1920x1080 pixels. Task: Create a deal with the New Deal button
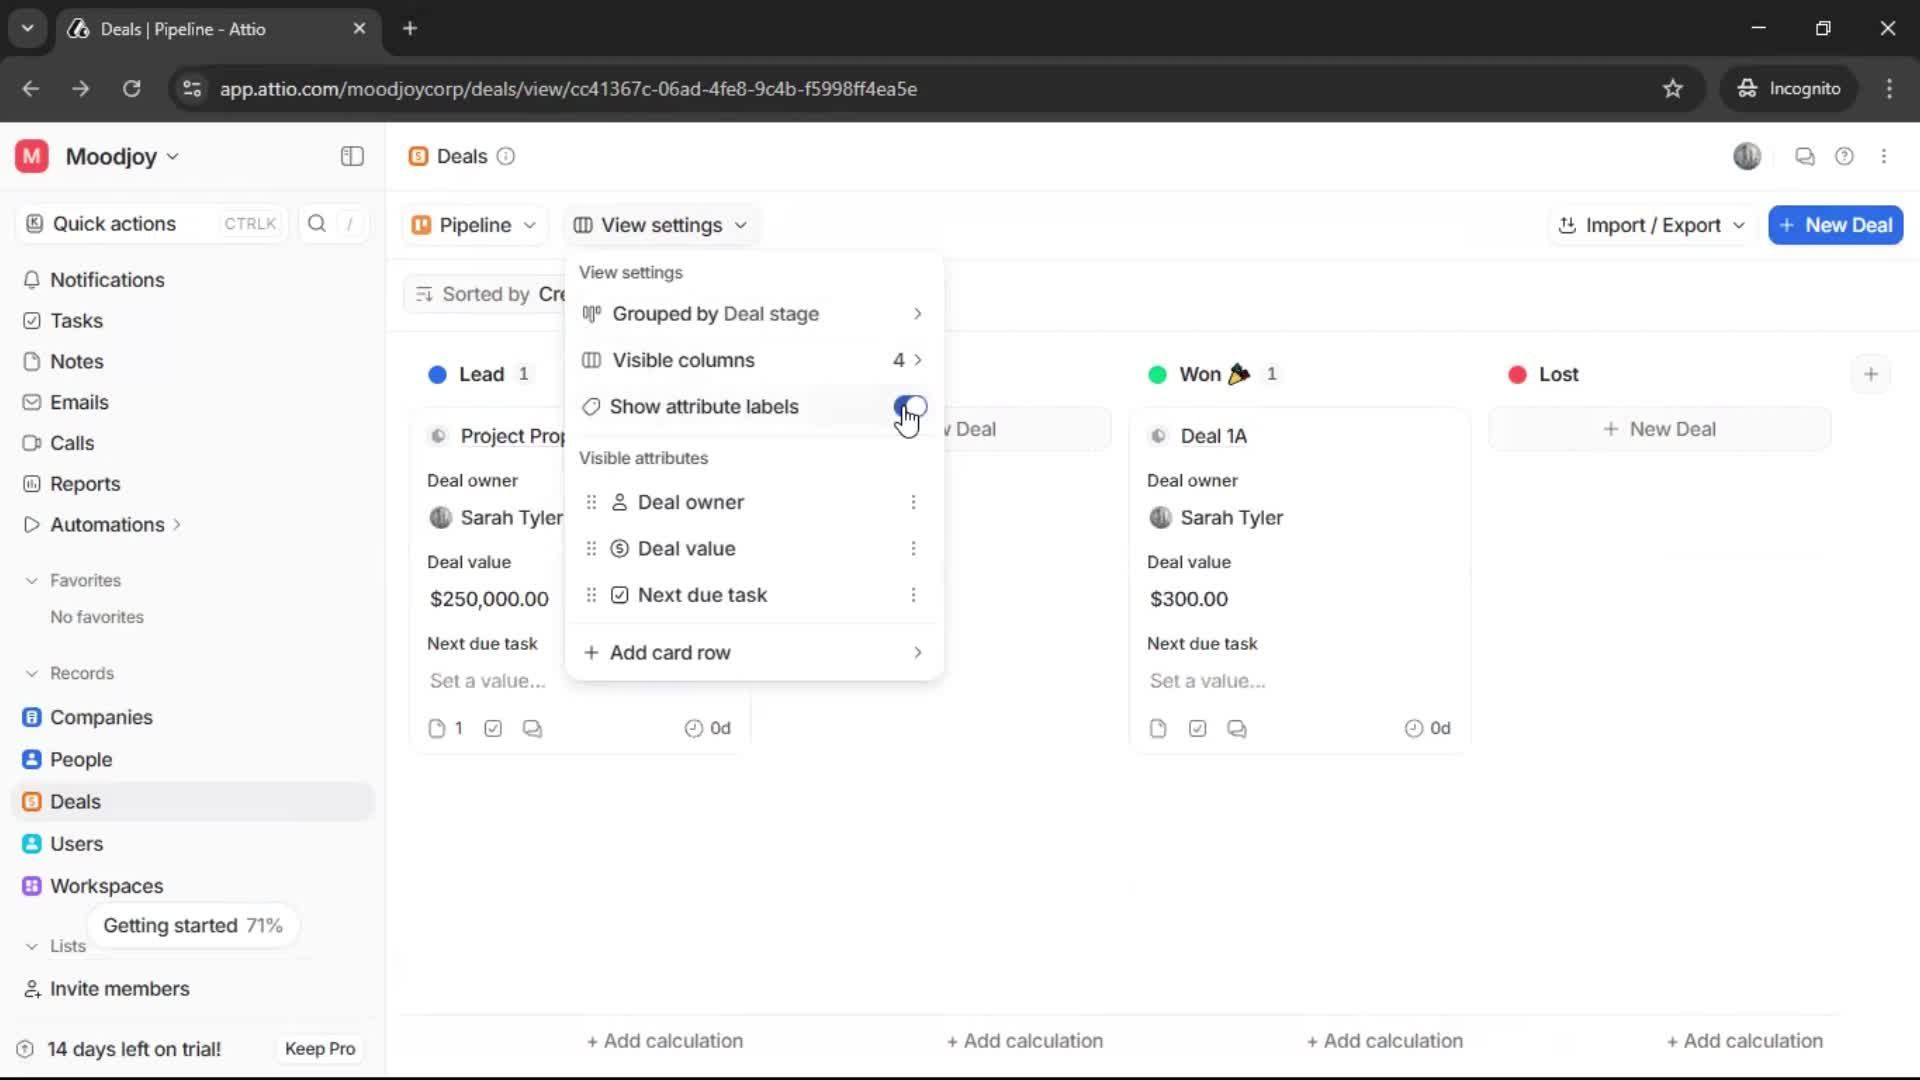point(1836,225)
